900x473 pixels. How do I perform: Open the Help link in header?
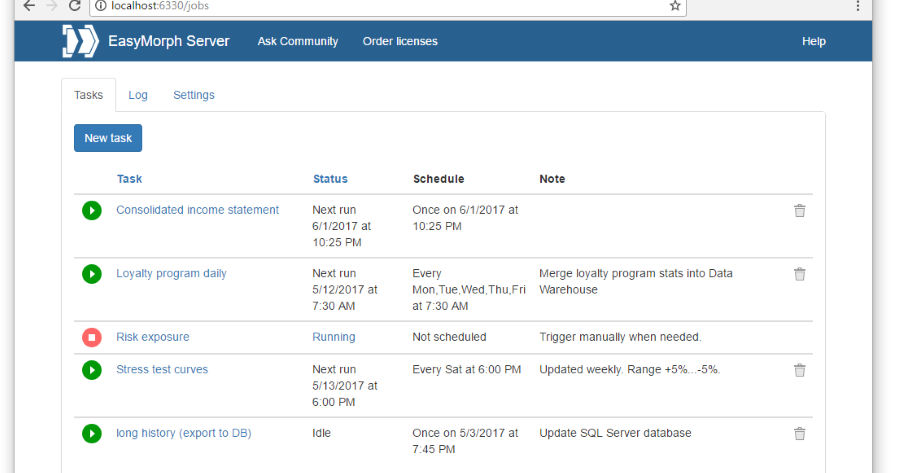click(813, 42)
